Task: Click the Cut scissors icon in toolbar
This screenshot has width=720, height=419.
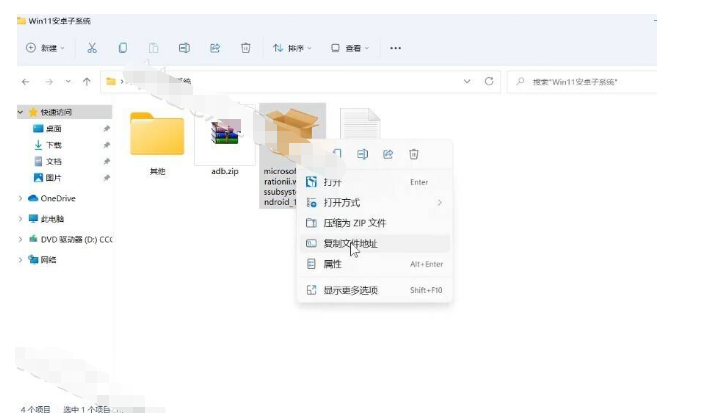Action: (92, 48)
